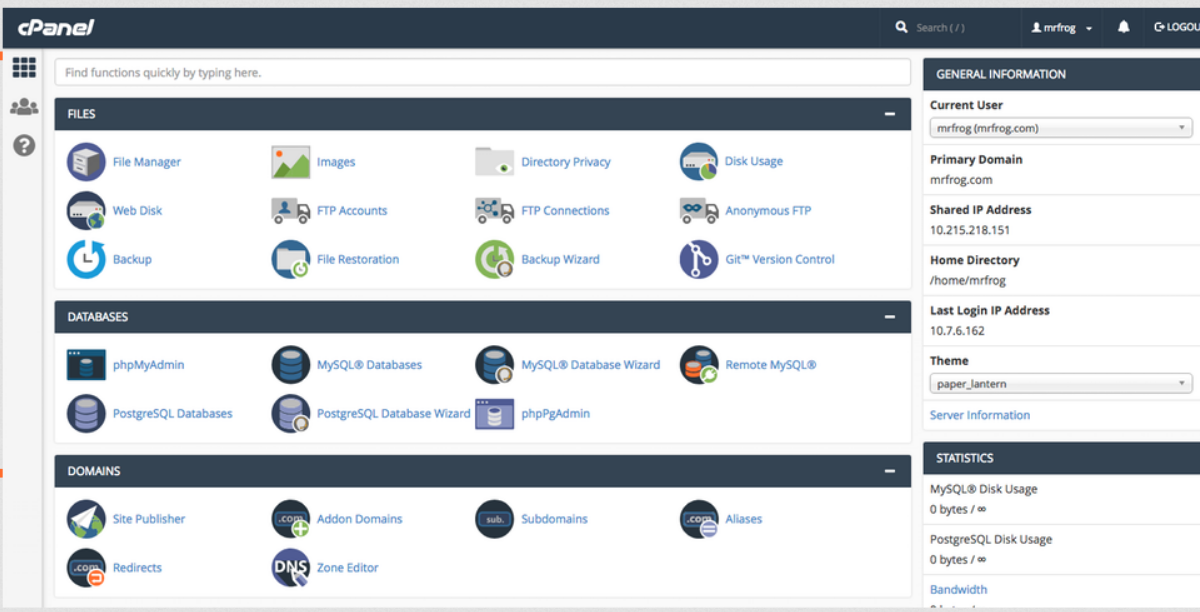
Task: Open the DNS Zone Editor icon
Action: (291, 567)
